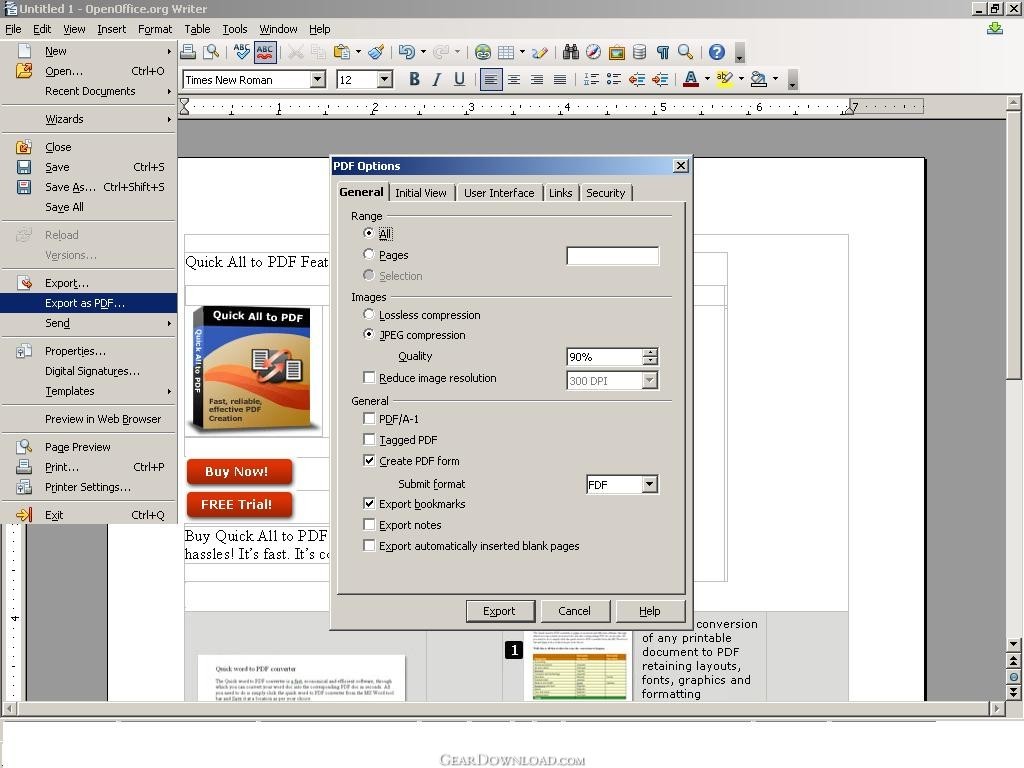This screenshot has height=768, width=1024.
Task: Switch to the Security tab
Action: pyautogui.click(x=605, y=193)
